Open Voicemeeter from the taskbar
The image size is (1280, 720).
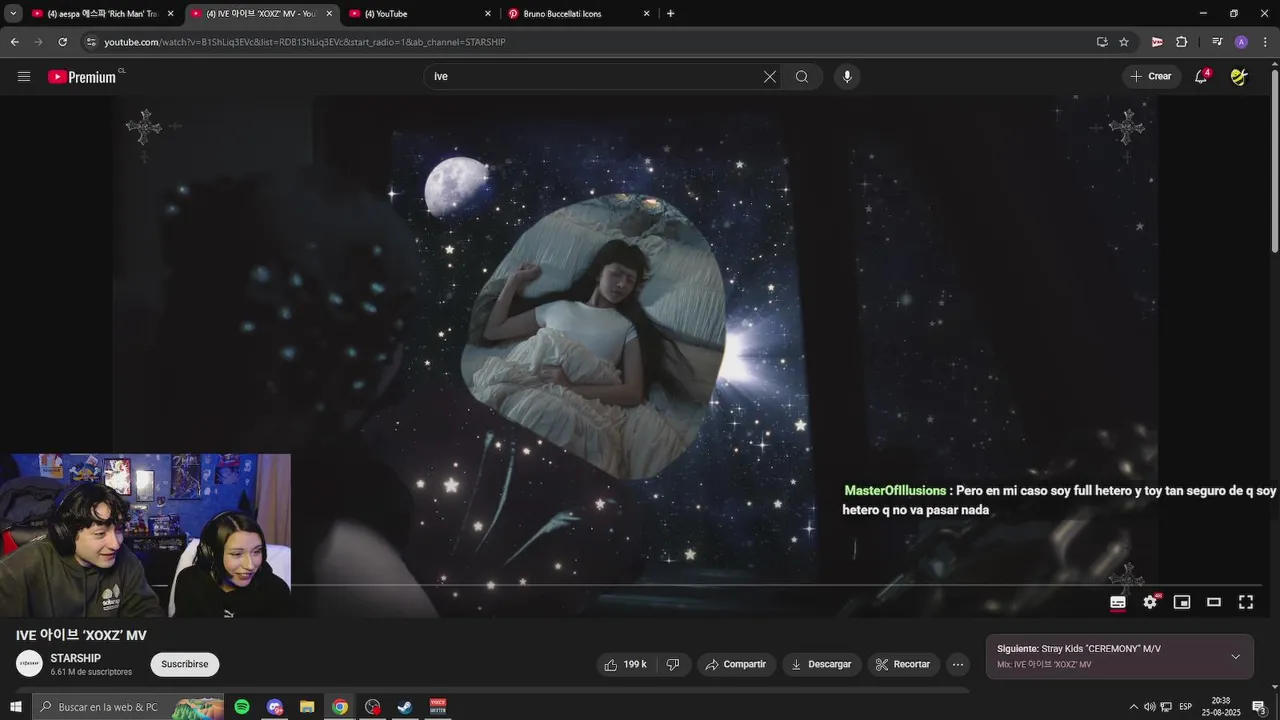point(438,707)
